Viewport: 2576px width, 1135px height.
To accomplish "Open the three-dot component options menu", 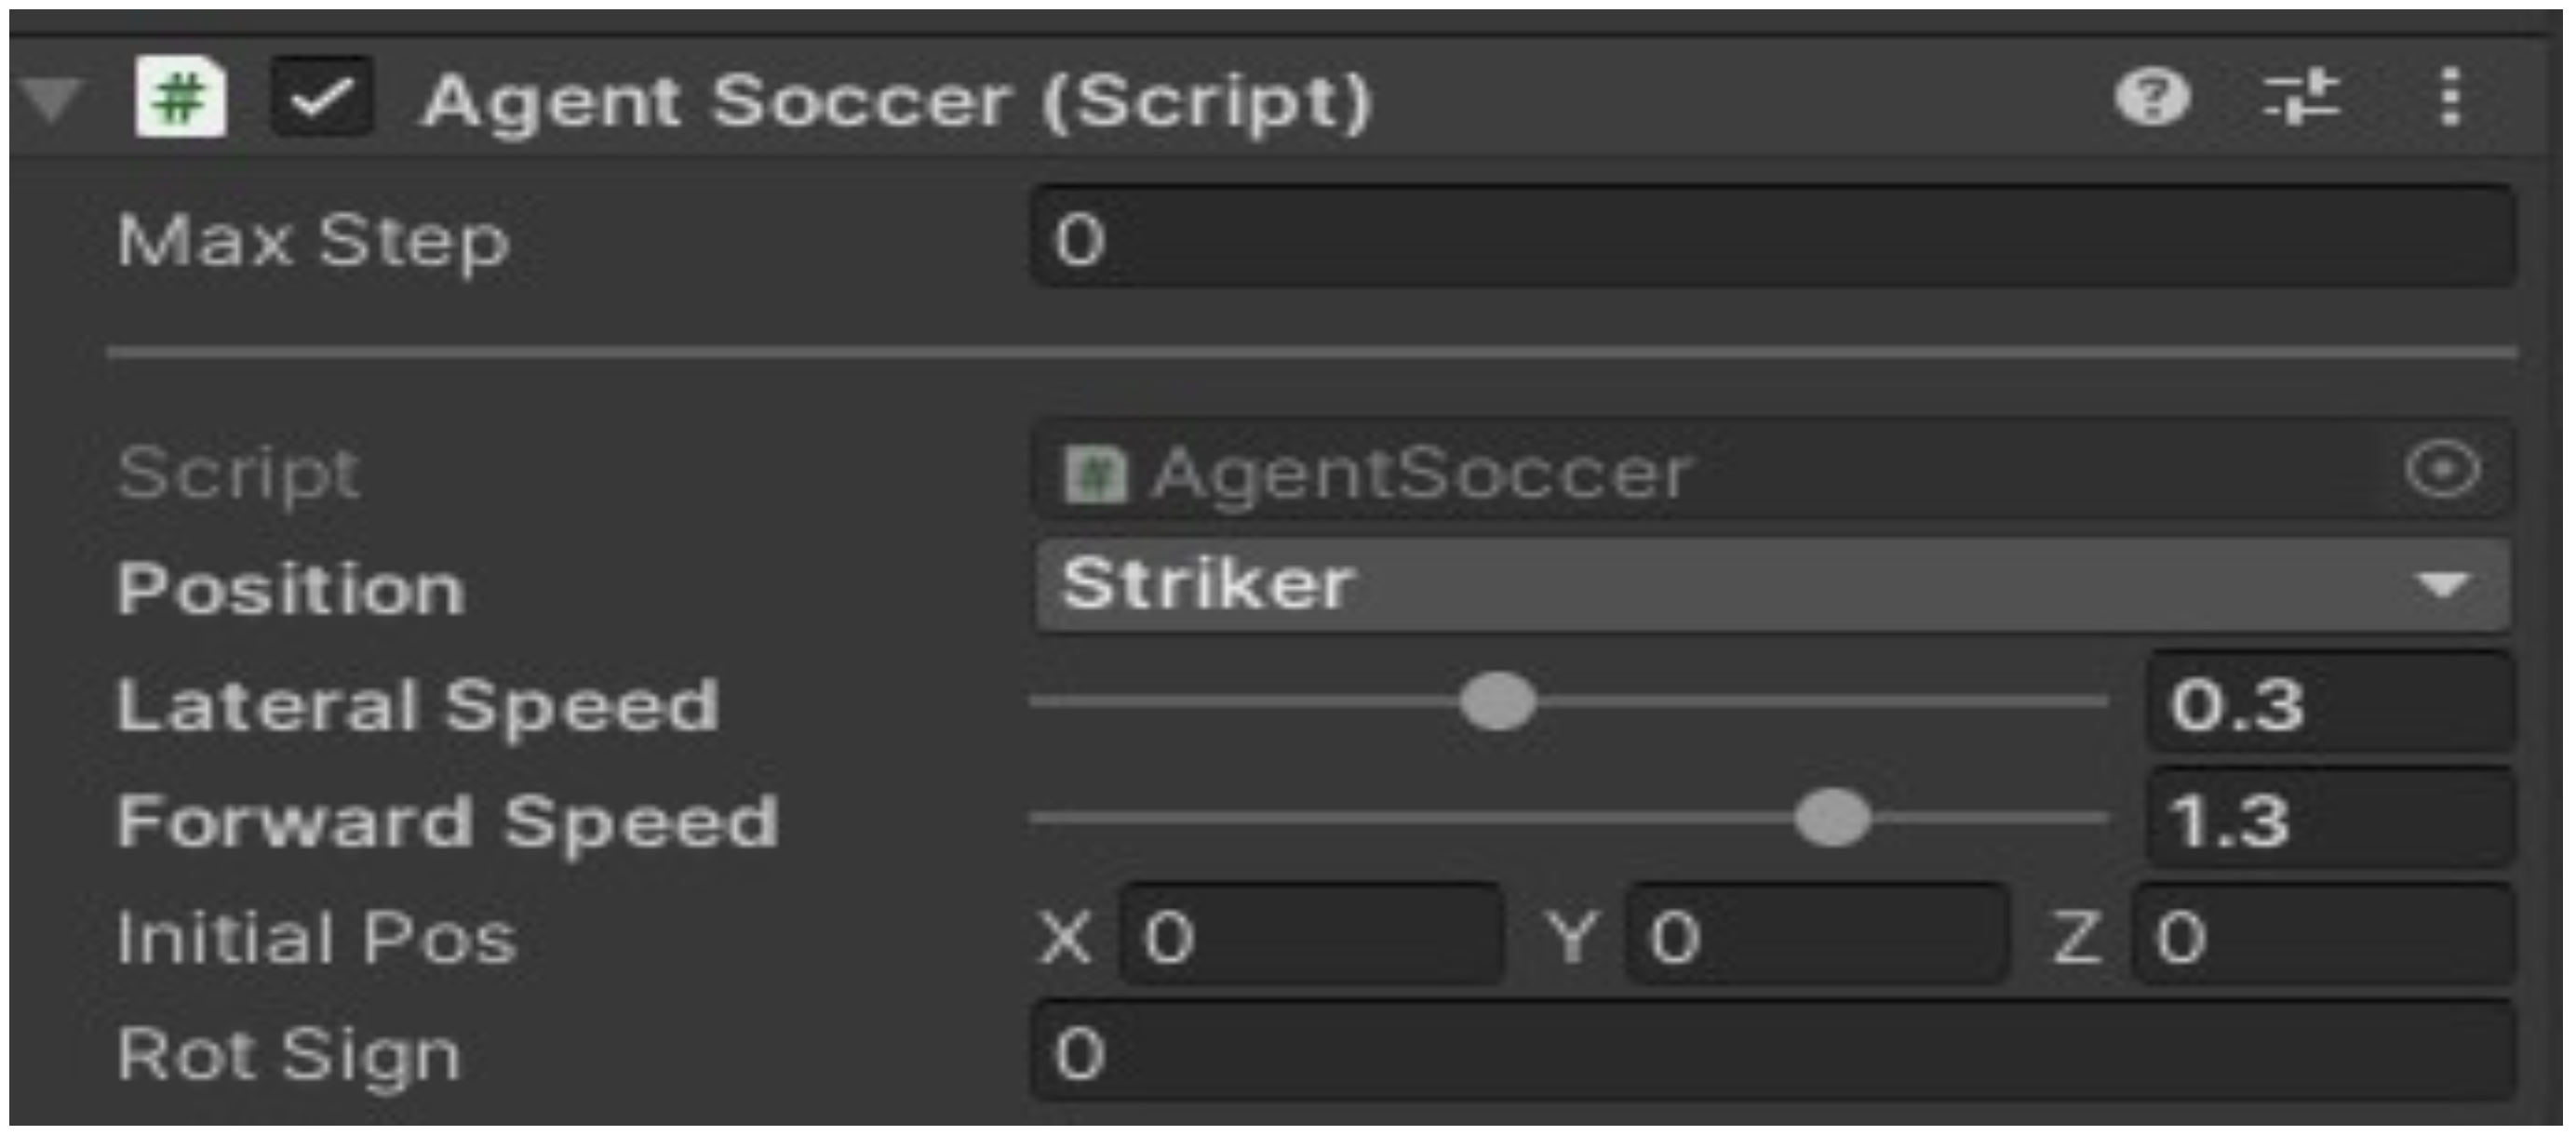I will click(2449, 98).
